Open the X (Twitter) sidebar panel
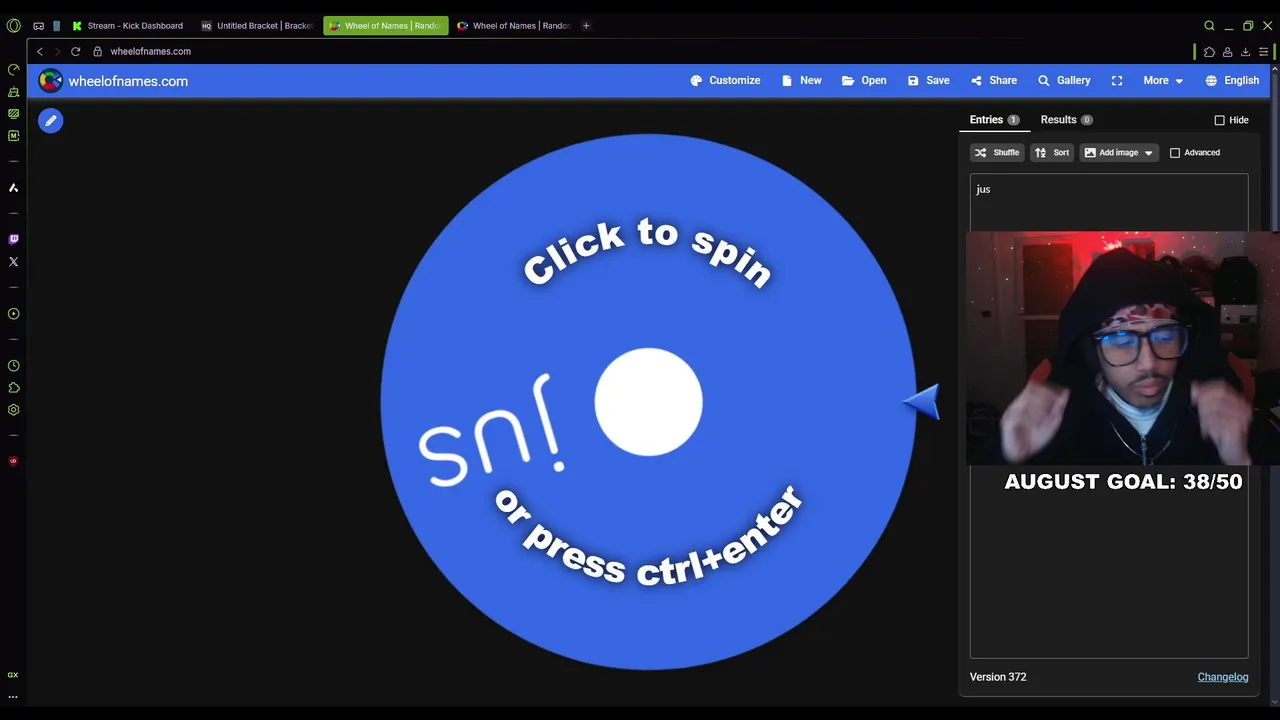Screen dimensions: 1280x720 point(13,262)
